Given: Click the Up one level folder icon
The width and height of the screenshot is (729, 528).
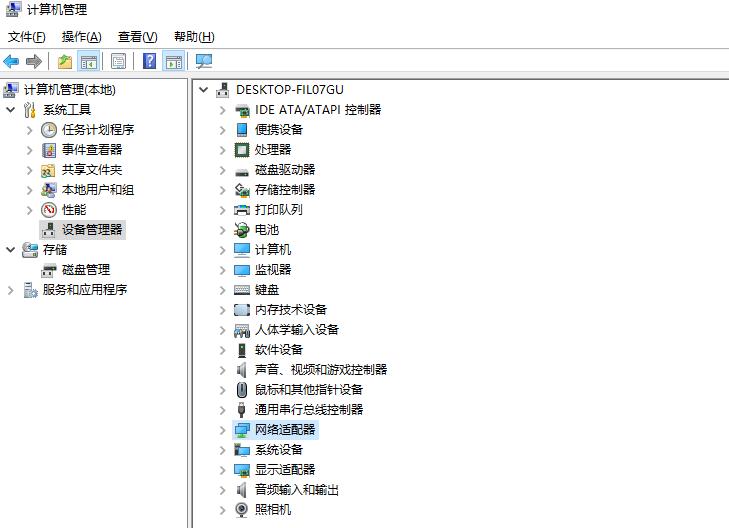Looking at the screenshot, I should coord(65,61).
